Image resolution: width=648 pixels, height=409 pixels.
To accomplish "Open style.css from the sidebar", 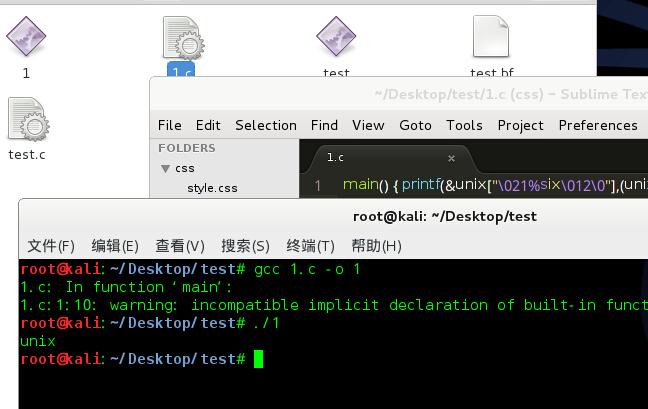I will tap(212, 188).
